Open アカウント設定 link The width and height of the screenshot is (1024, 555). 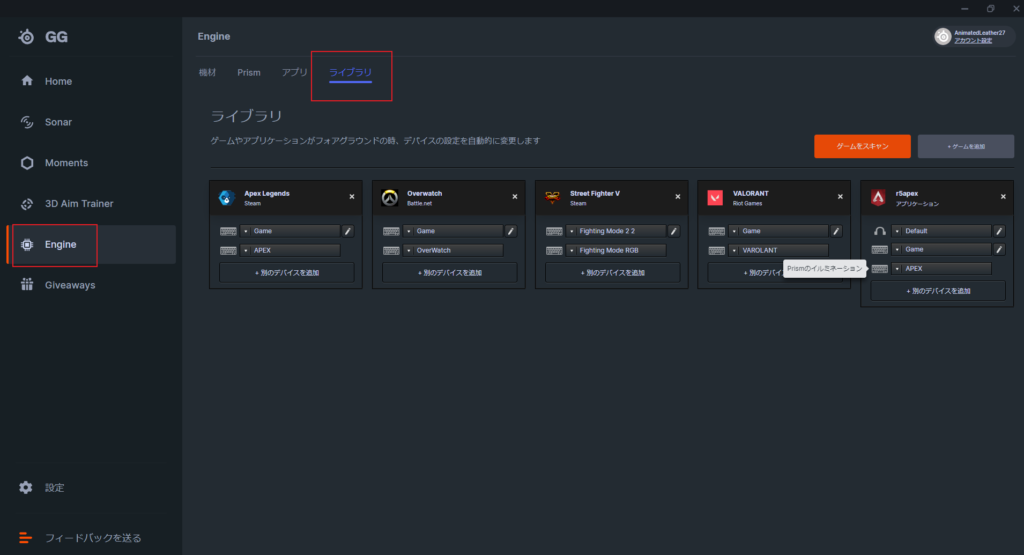973,41
